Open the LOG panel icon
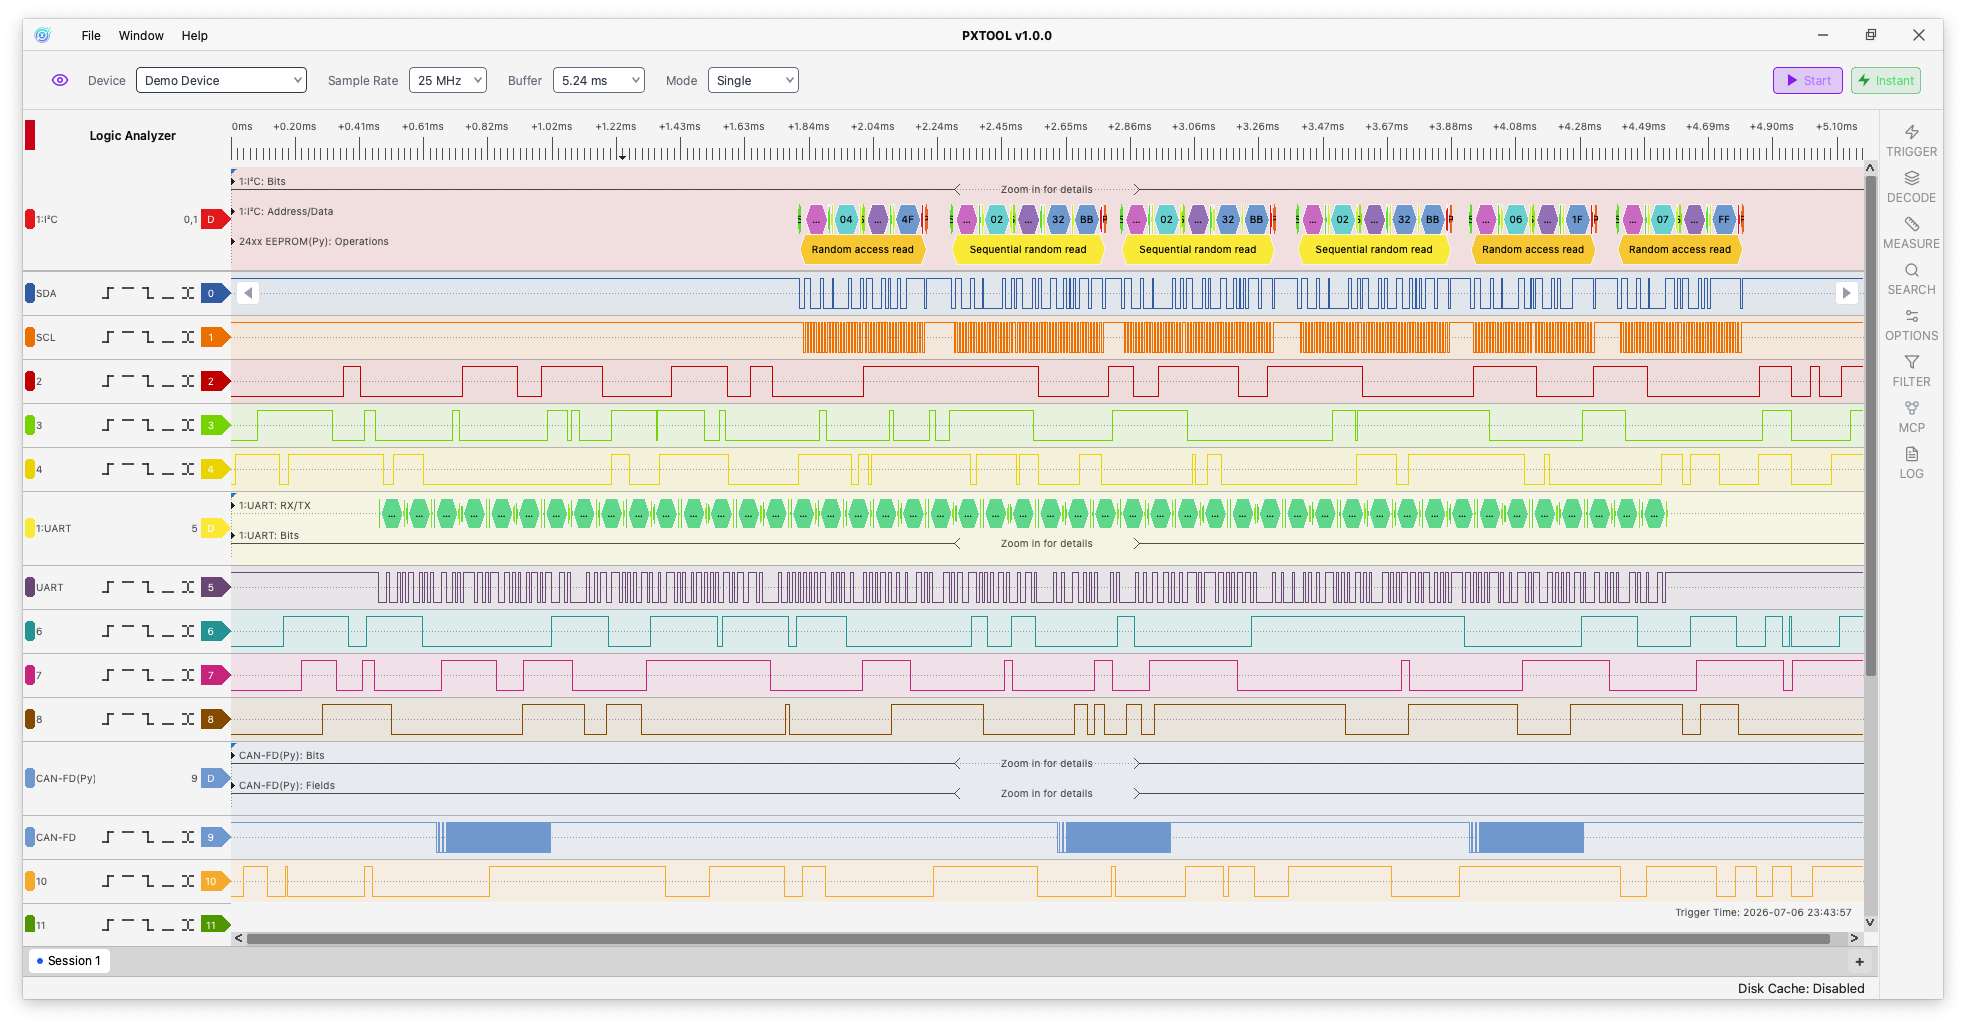The image size is (1966, 1026). 1911,454
